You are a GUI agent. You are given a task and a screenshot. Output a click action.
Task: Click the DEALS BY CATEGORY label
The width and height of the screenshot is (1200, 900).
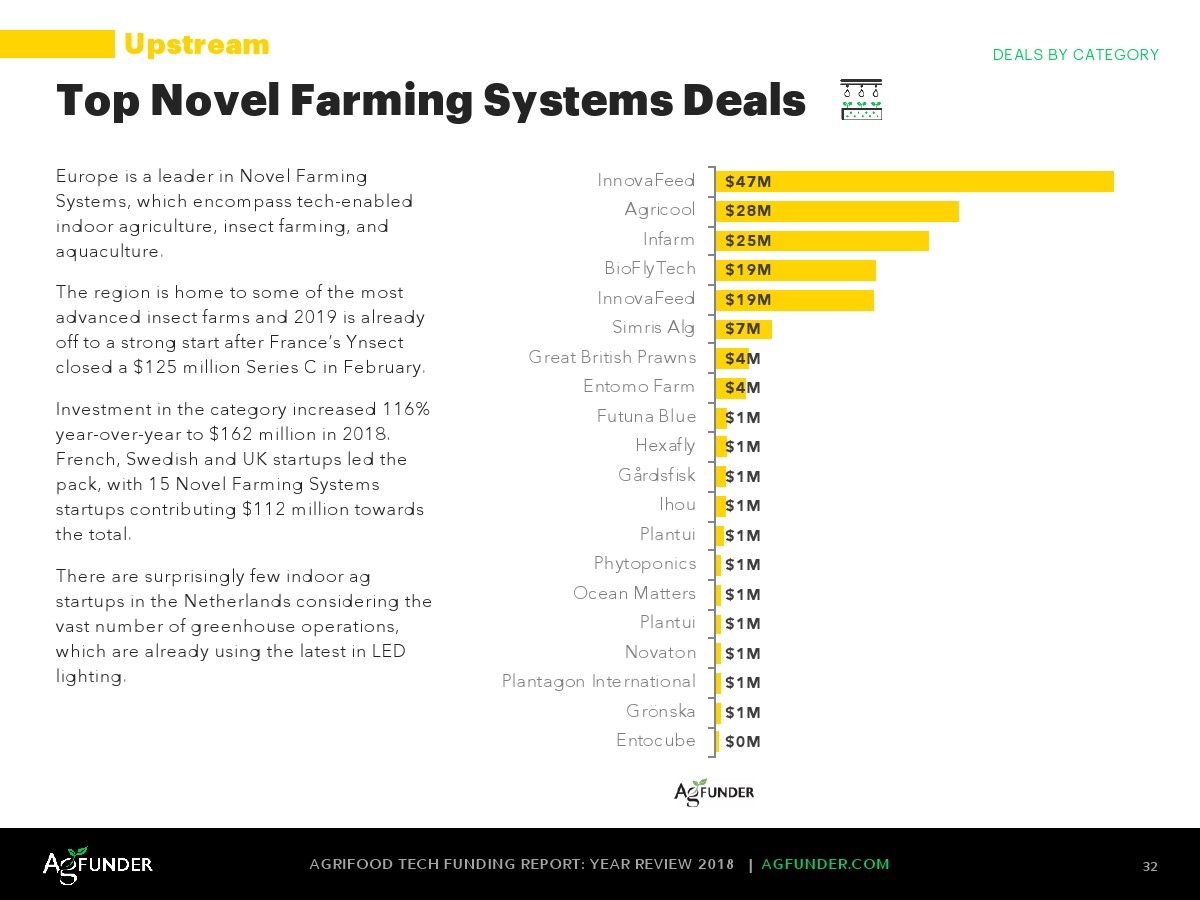pos(1075,55)
